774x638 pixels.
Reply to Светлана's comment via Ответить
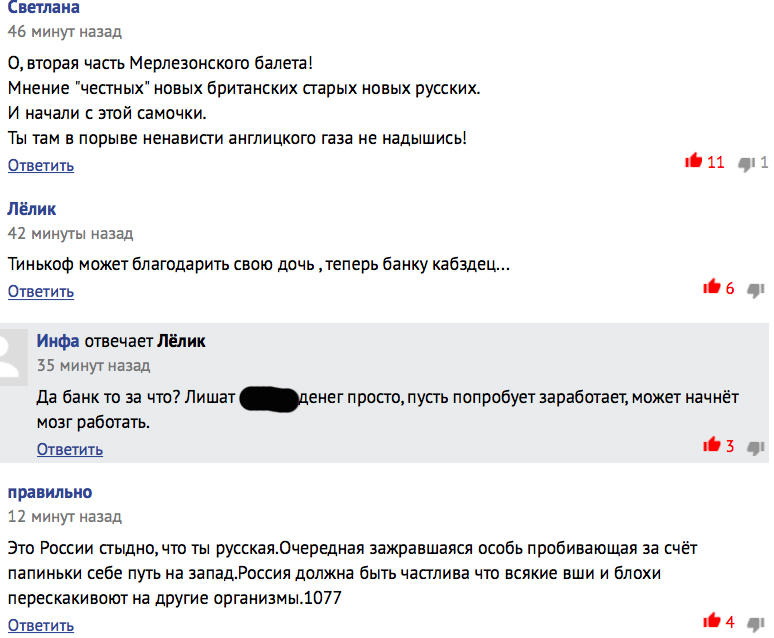click(x=41, y=165)
